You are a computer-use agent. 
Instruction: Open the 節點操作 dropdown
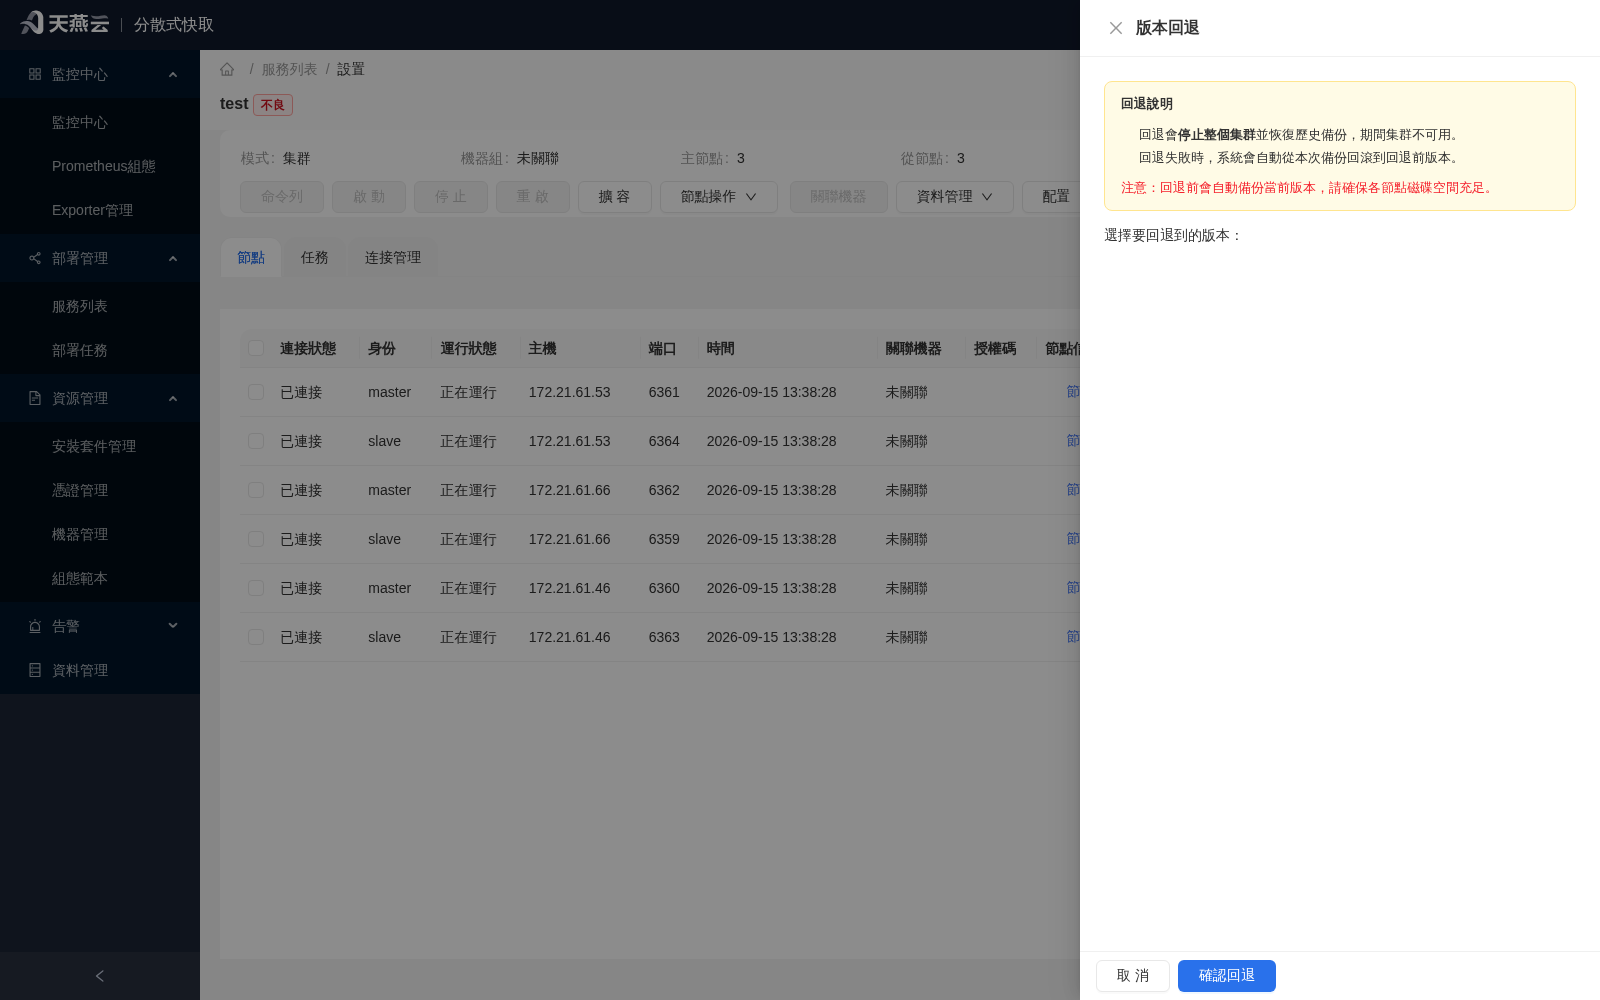click(719, 197)
